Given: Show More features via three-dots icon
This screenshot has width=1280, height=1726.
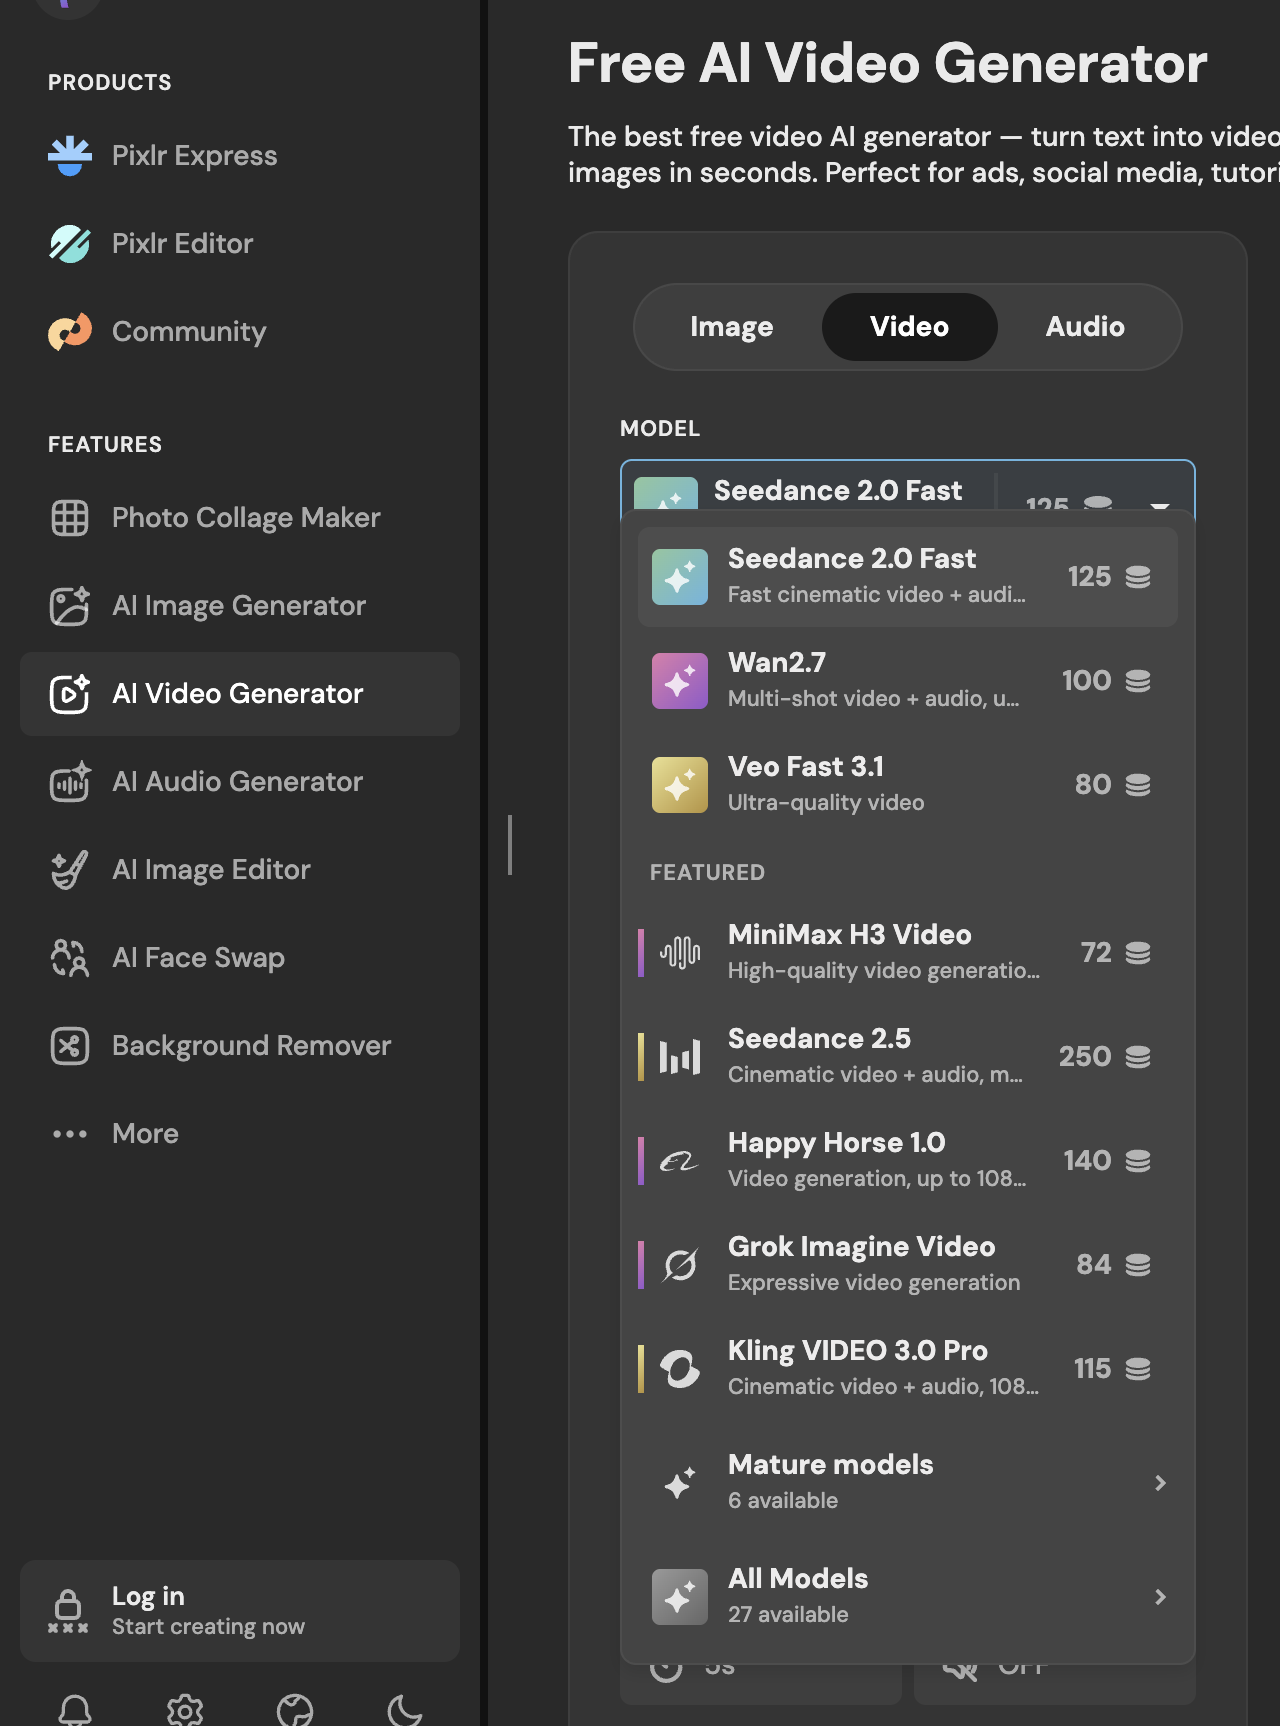Looking at the screenshot, I should pos(70,1134).
